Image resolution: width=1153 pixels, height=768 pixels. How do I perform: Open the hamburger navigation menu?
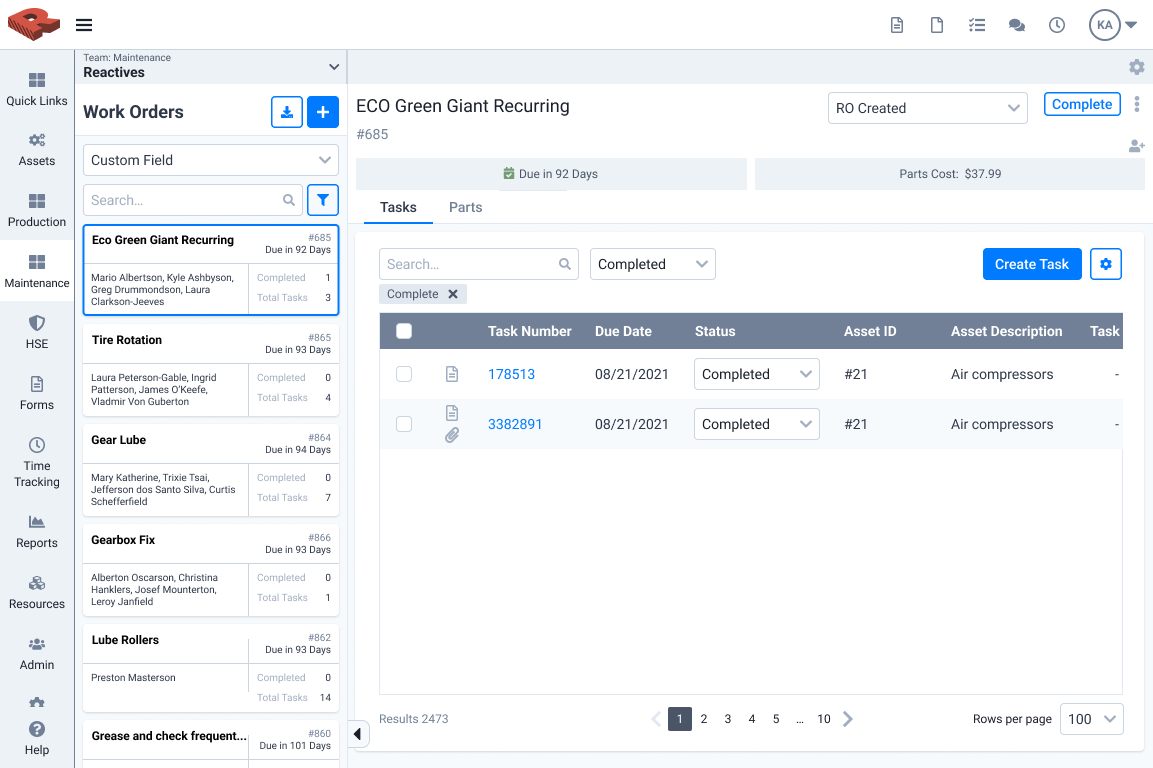[84, 25]
